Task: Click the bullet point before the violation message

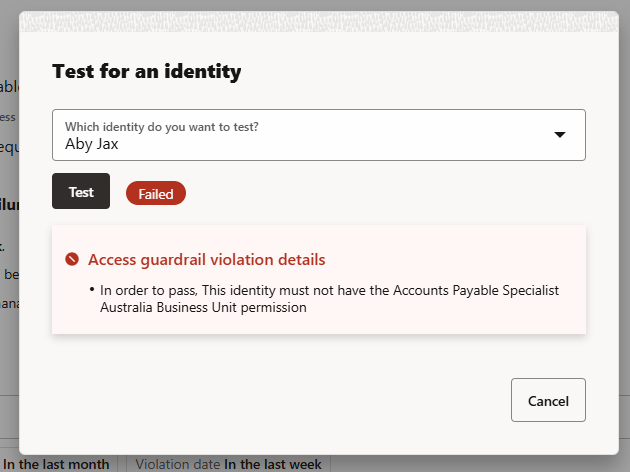Action: [x=92, y=290]
